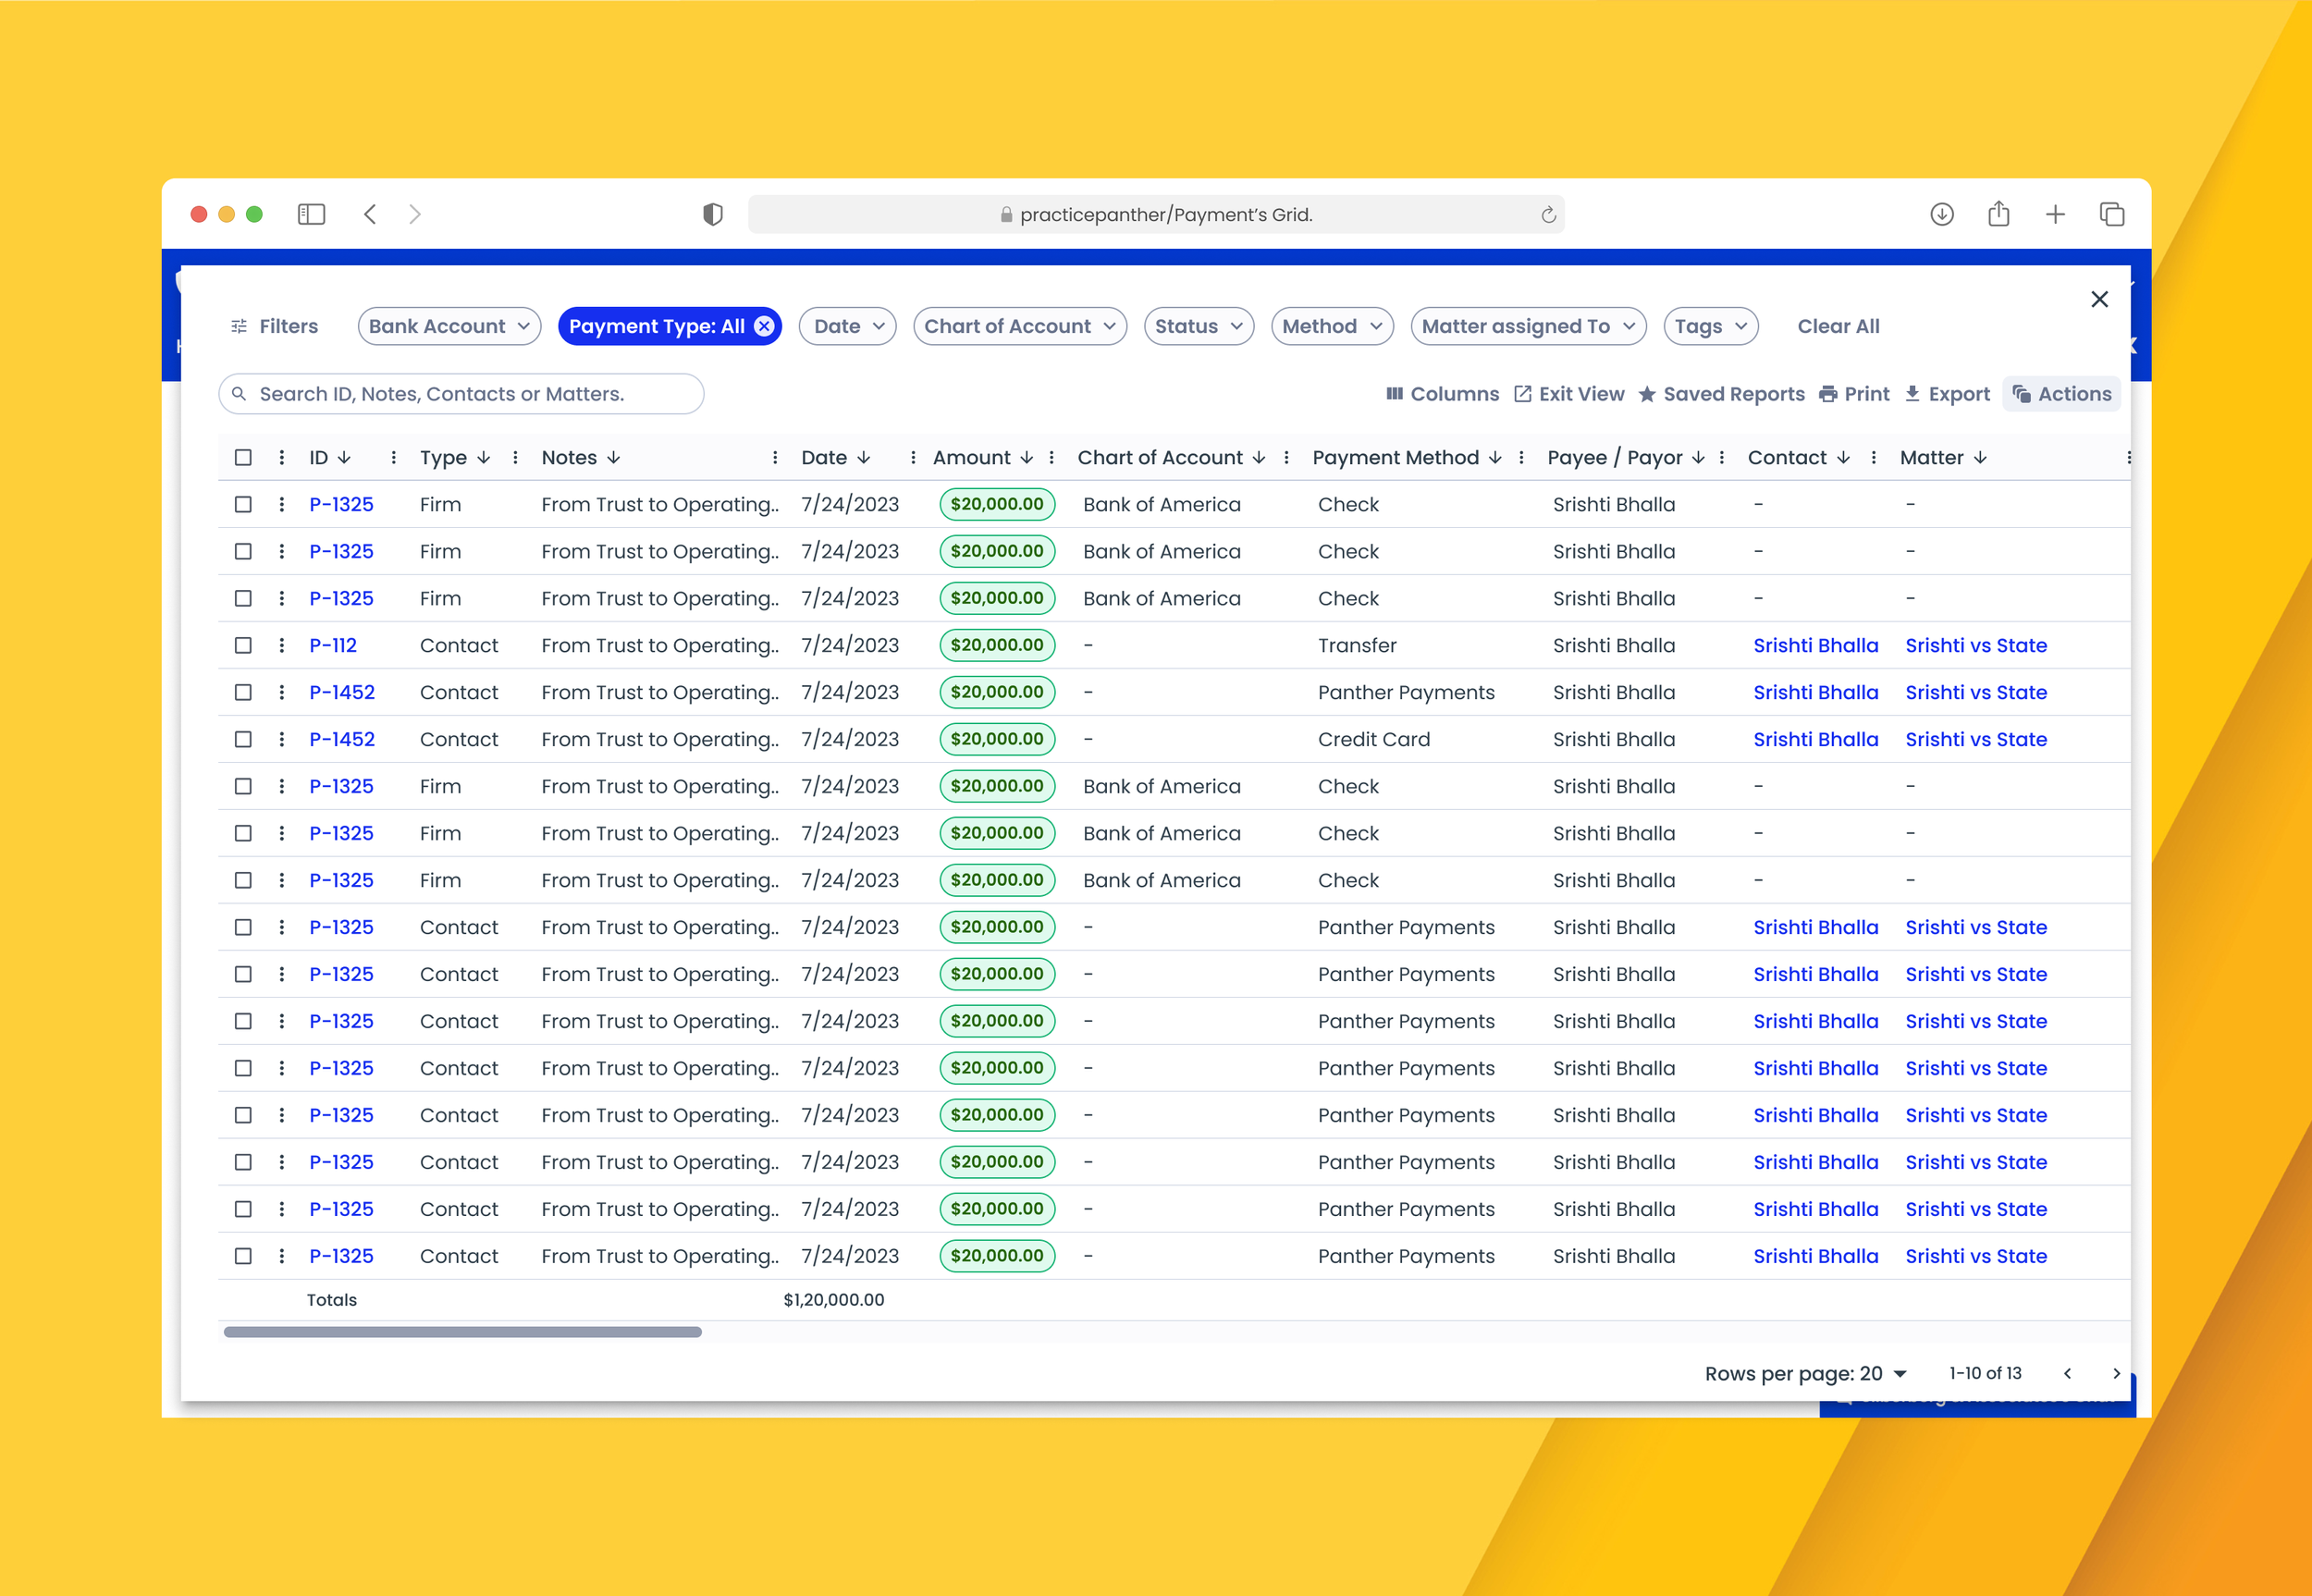Open the Srishti vs State matter link
The width and height of the screenshot is (2312, 1596).
point(1976,645)
